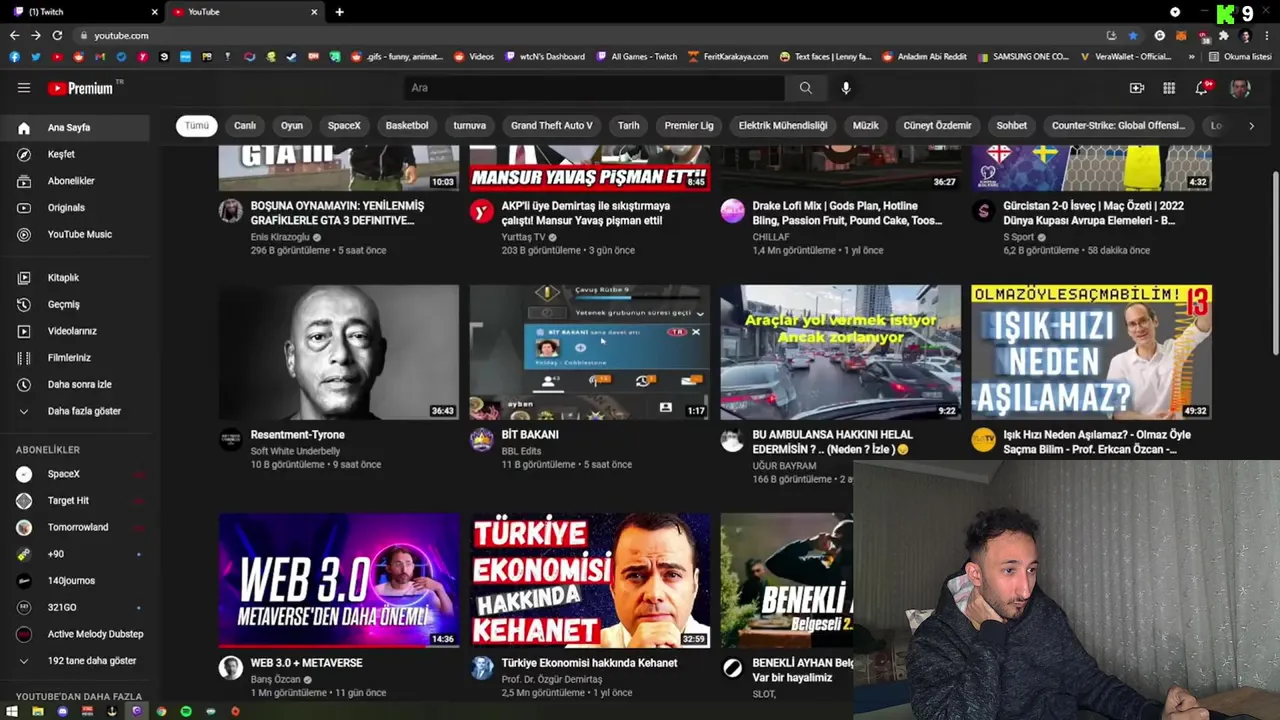Select the Tümü filter chip
1280x720 pixels.
coord(197,126)
